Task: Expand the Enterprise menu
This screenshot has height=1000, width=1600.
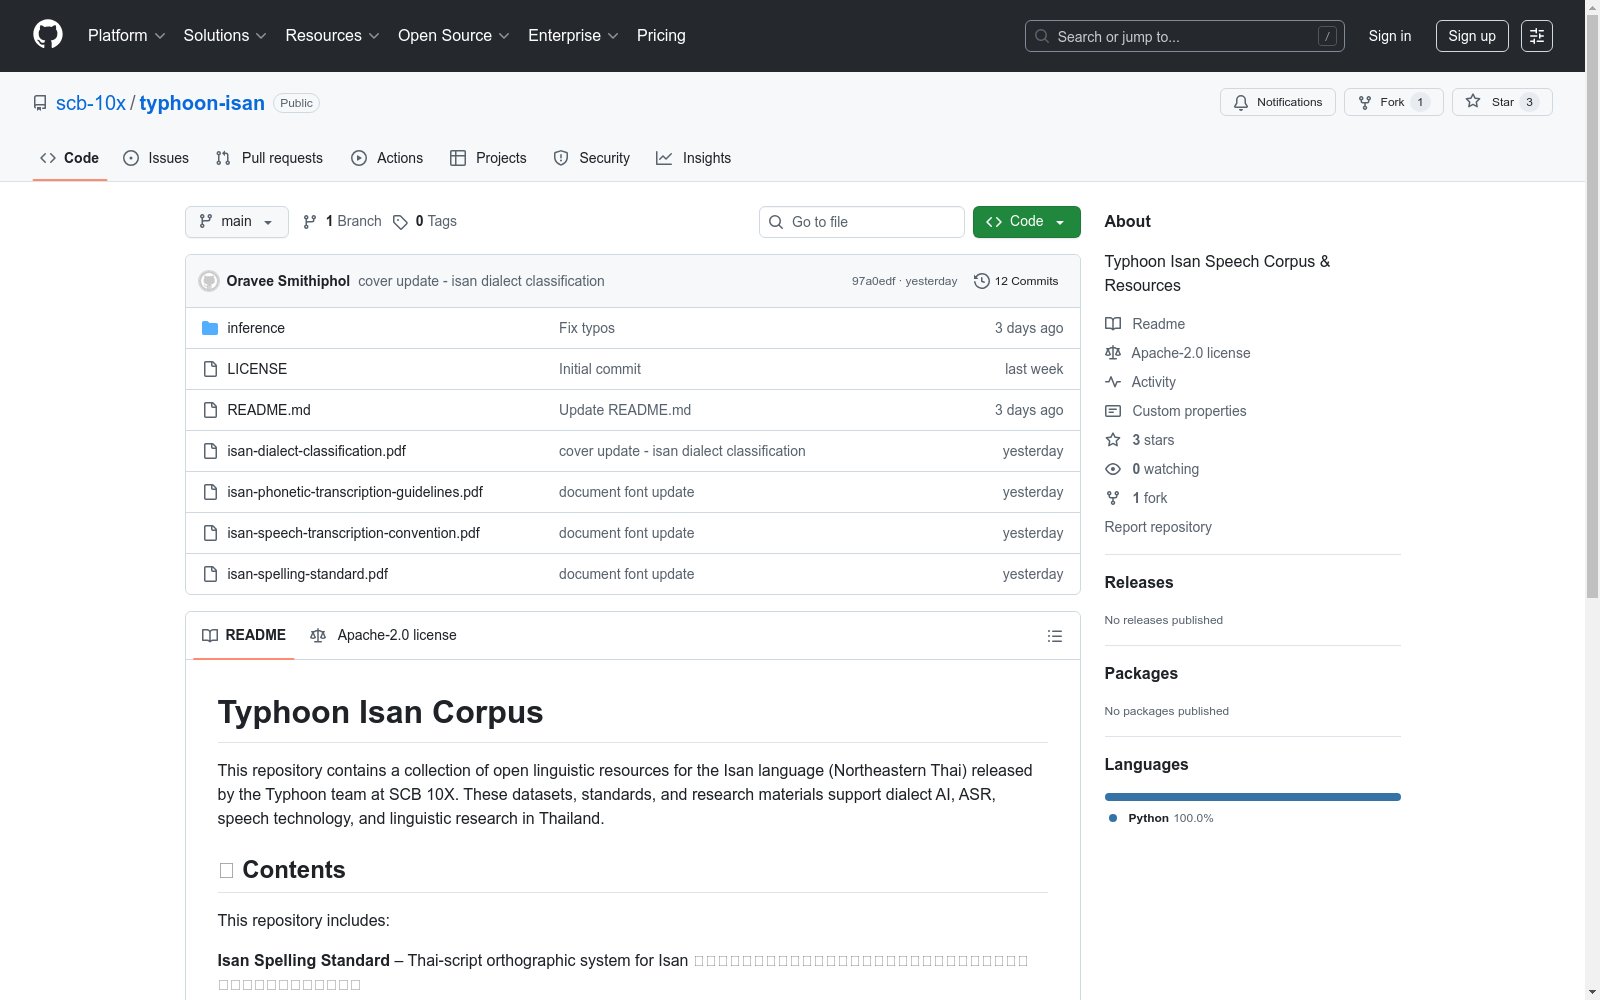Action: (x=573, y=36)
